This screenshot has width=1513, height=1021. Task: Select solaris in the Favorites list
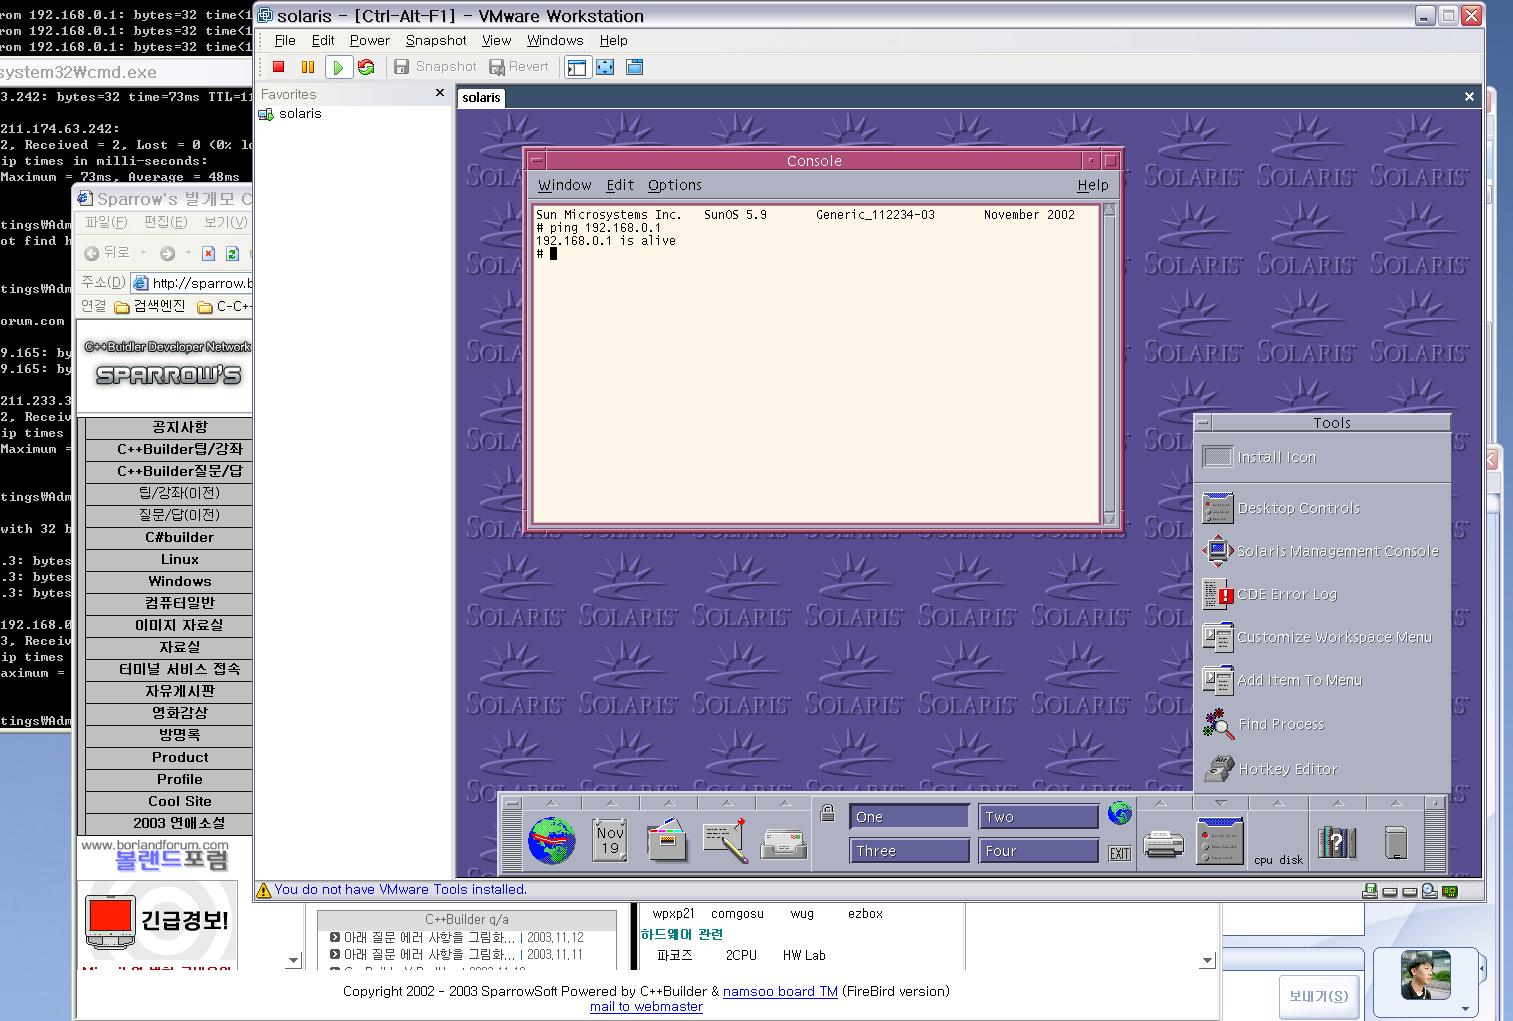click(300, 114)
